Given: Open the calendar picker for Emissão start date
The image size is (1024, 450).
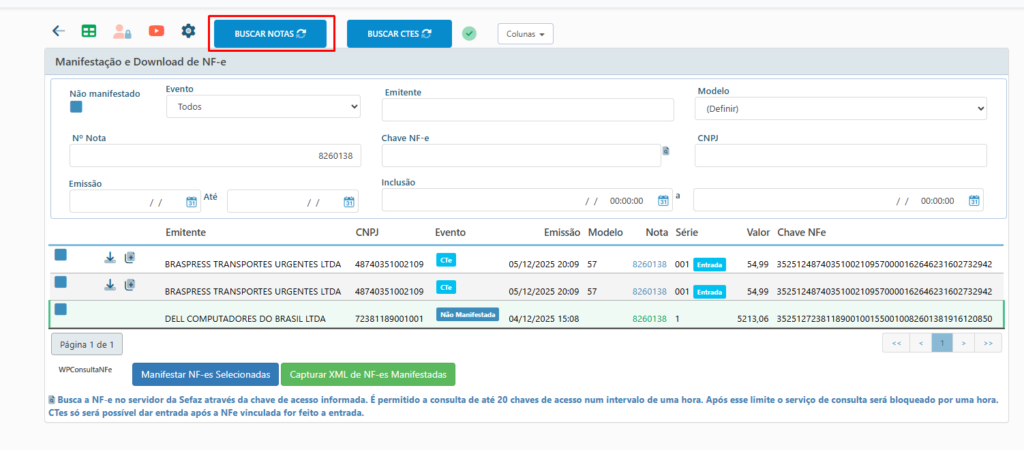Looking at the screenshot, I should pos(192,202).
